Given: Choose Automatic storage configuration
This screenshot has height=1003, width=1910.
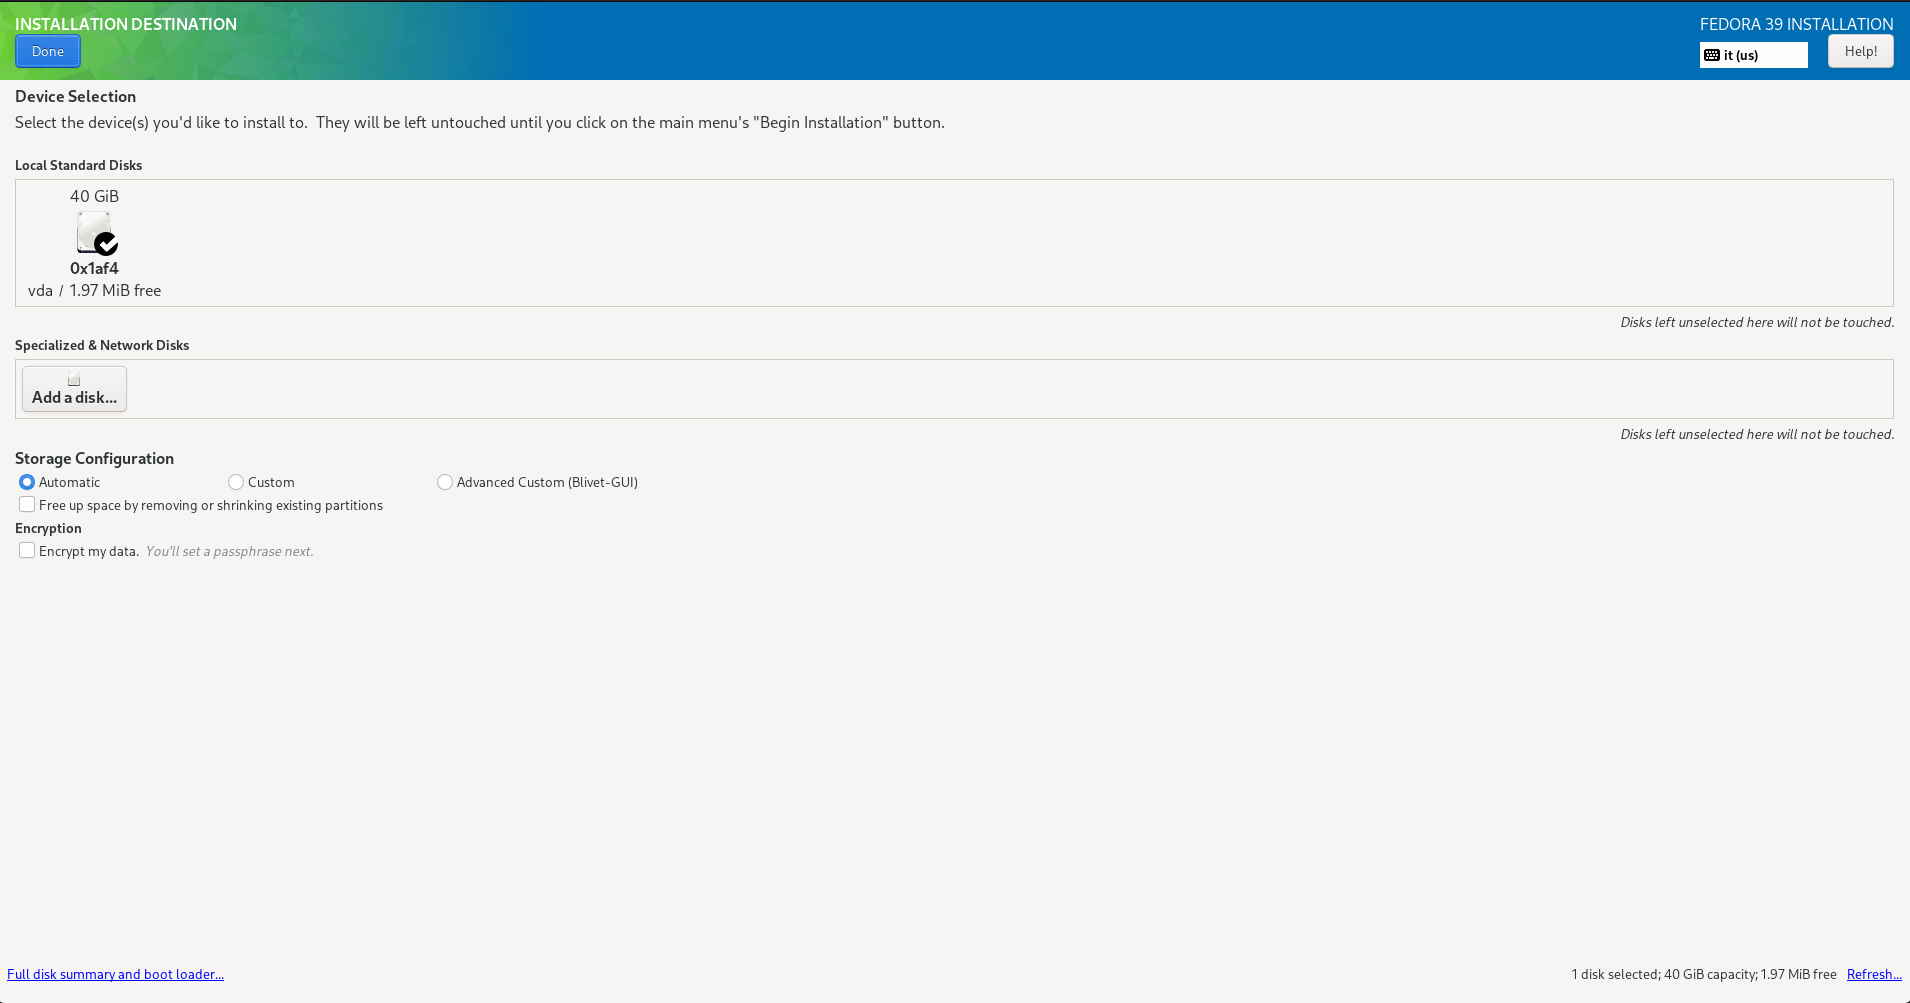Looking at the screenshot, I should coord(27,482).
